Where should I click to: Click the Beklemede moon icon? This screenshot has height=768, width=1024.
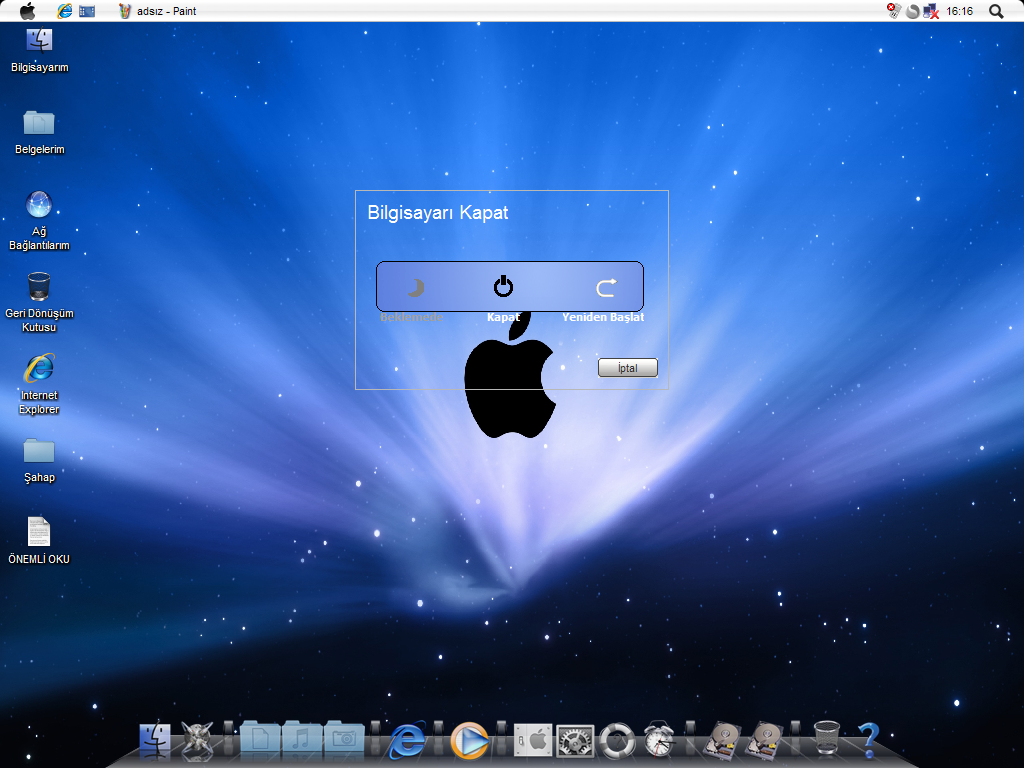pyautogui.click(x=416, y=287)
